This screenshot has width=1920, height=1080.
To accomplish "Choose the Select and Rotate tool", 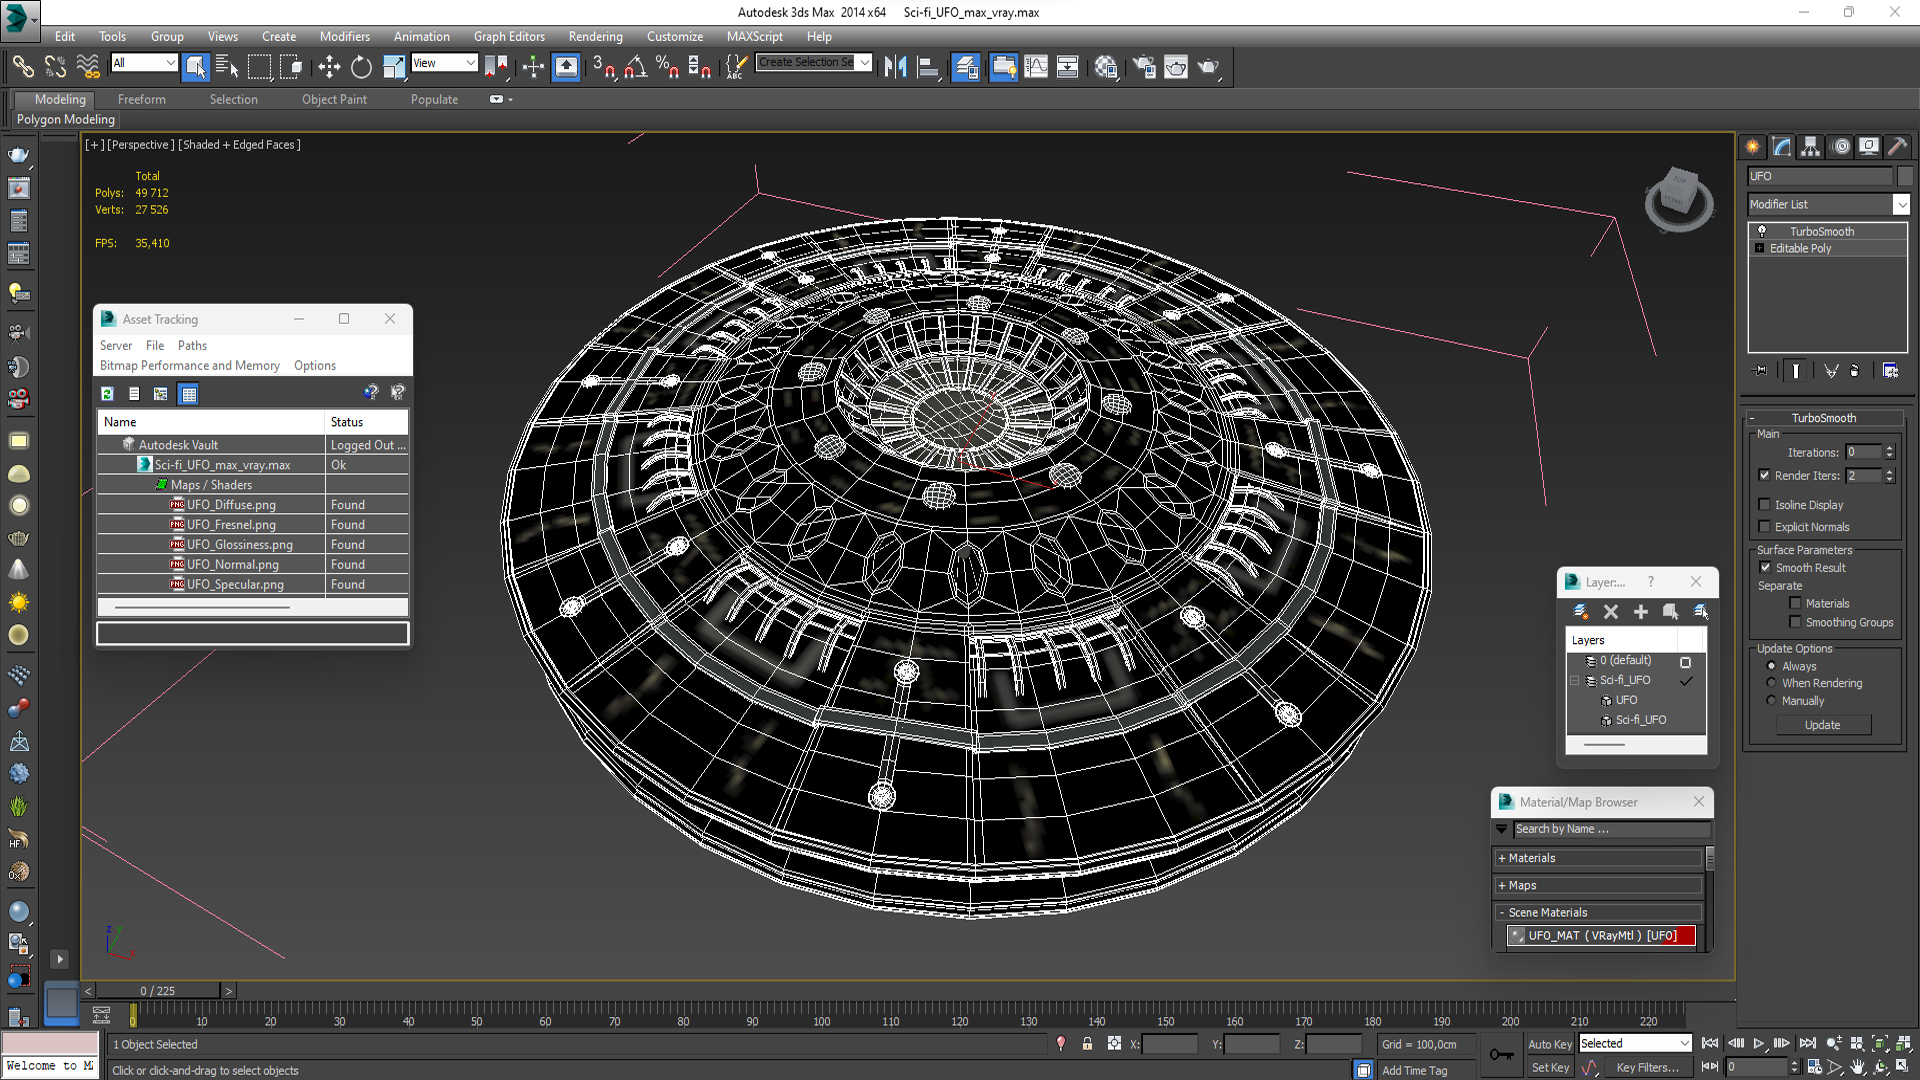I will 361,67.
